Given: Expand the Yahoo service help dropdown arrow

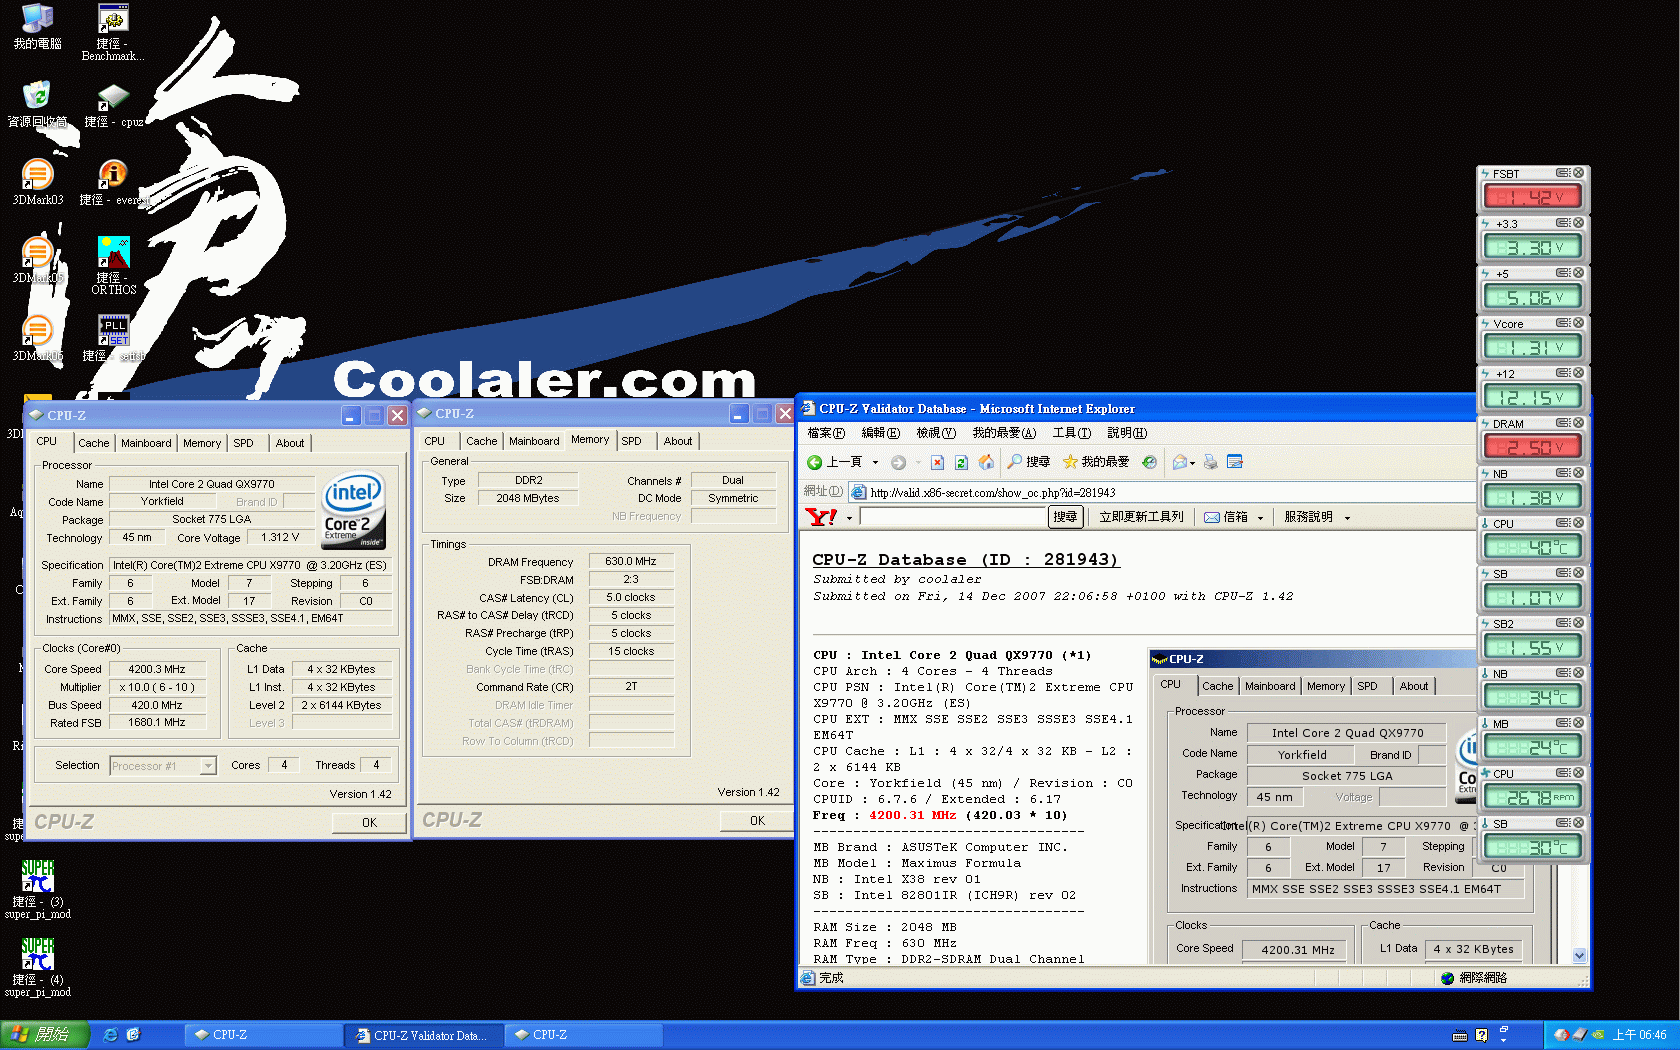Looking at the screenshot, I should (x=1347, y=518).
